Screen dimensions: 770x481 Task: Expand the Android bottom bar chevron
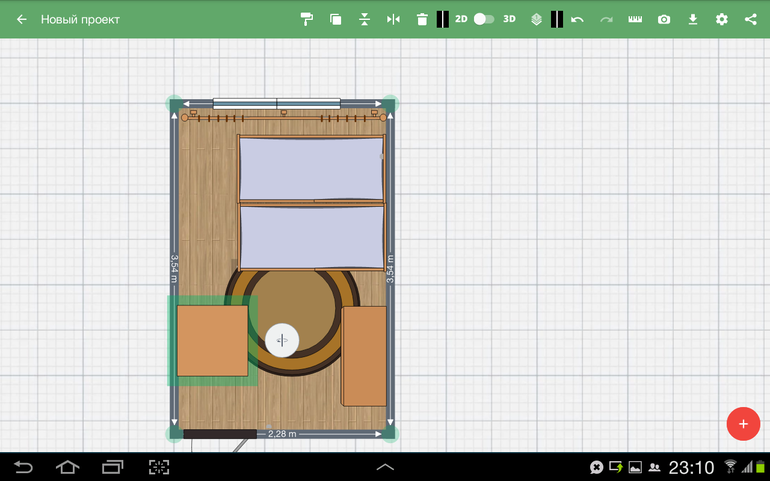[385, 467]
